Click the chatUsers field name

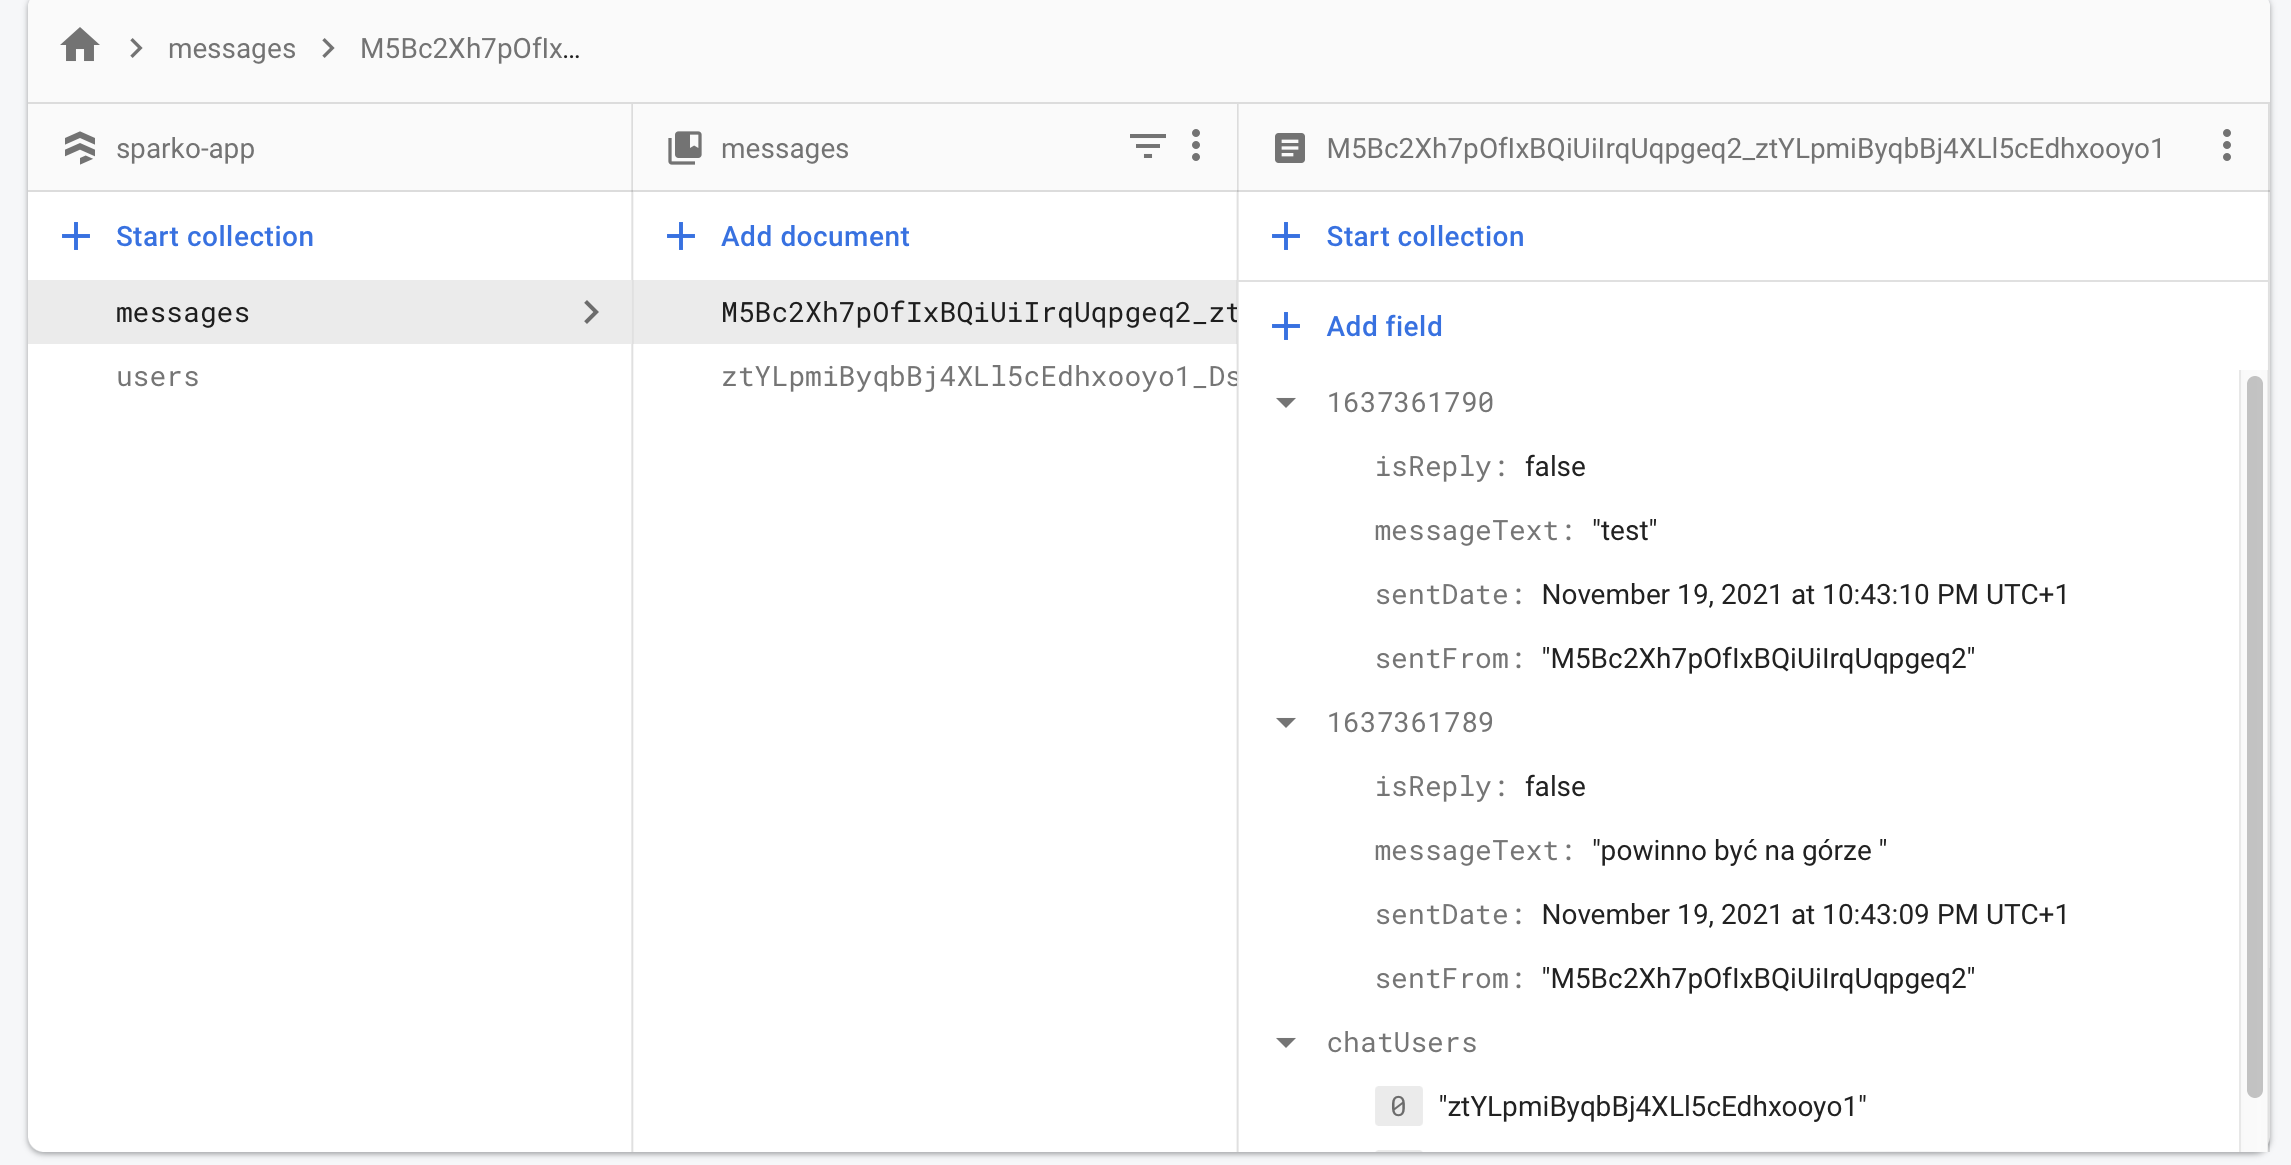[1401, 1042]
